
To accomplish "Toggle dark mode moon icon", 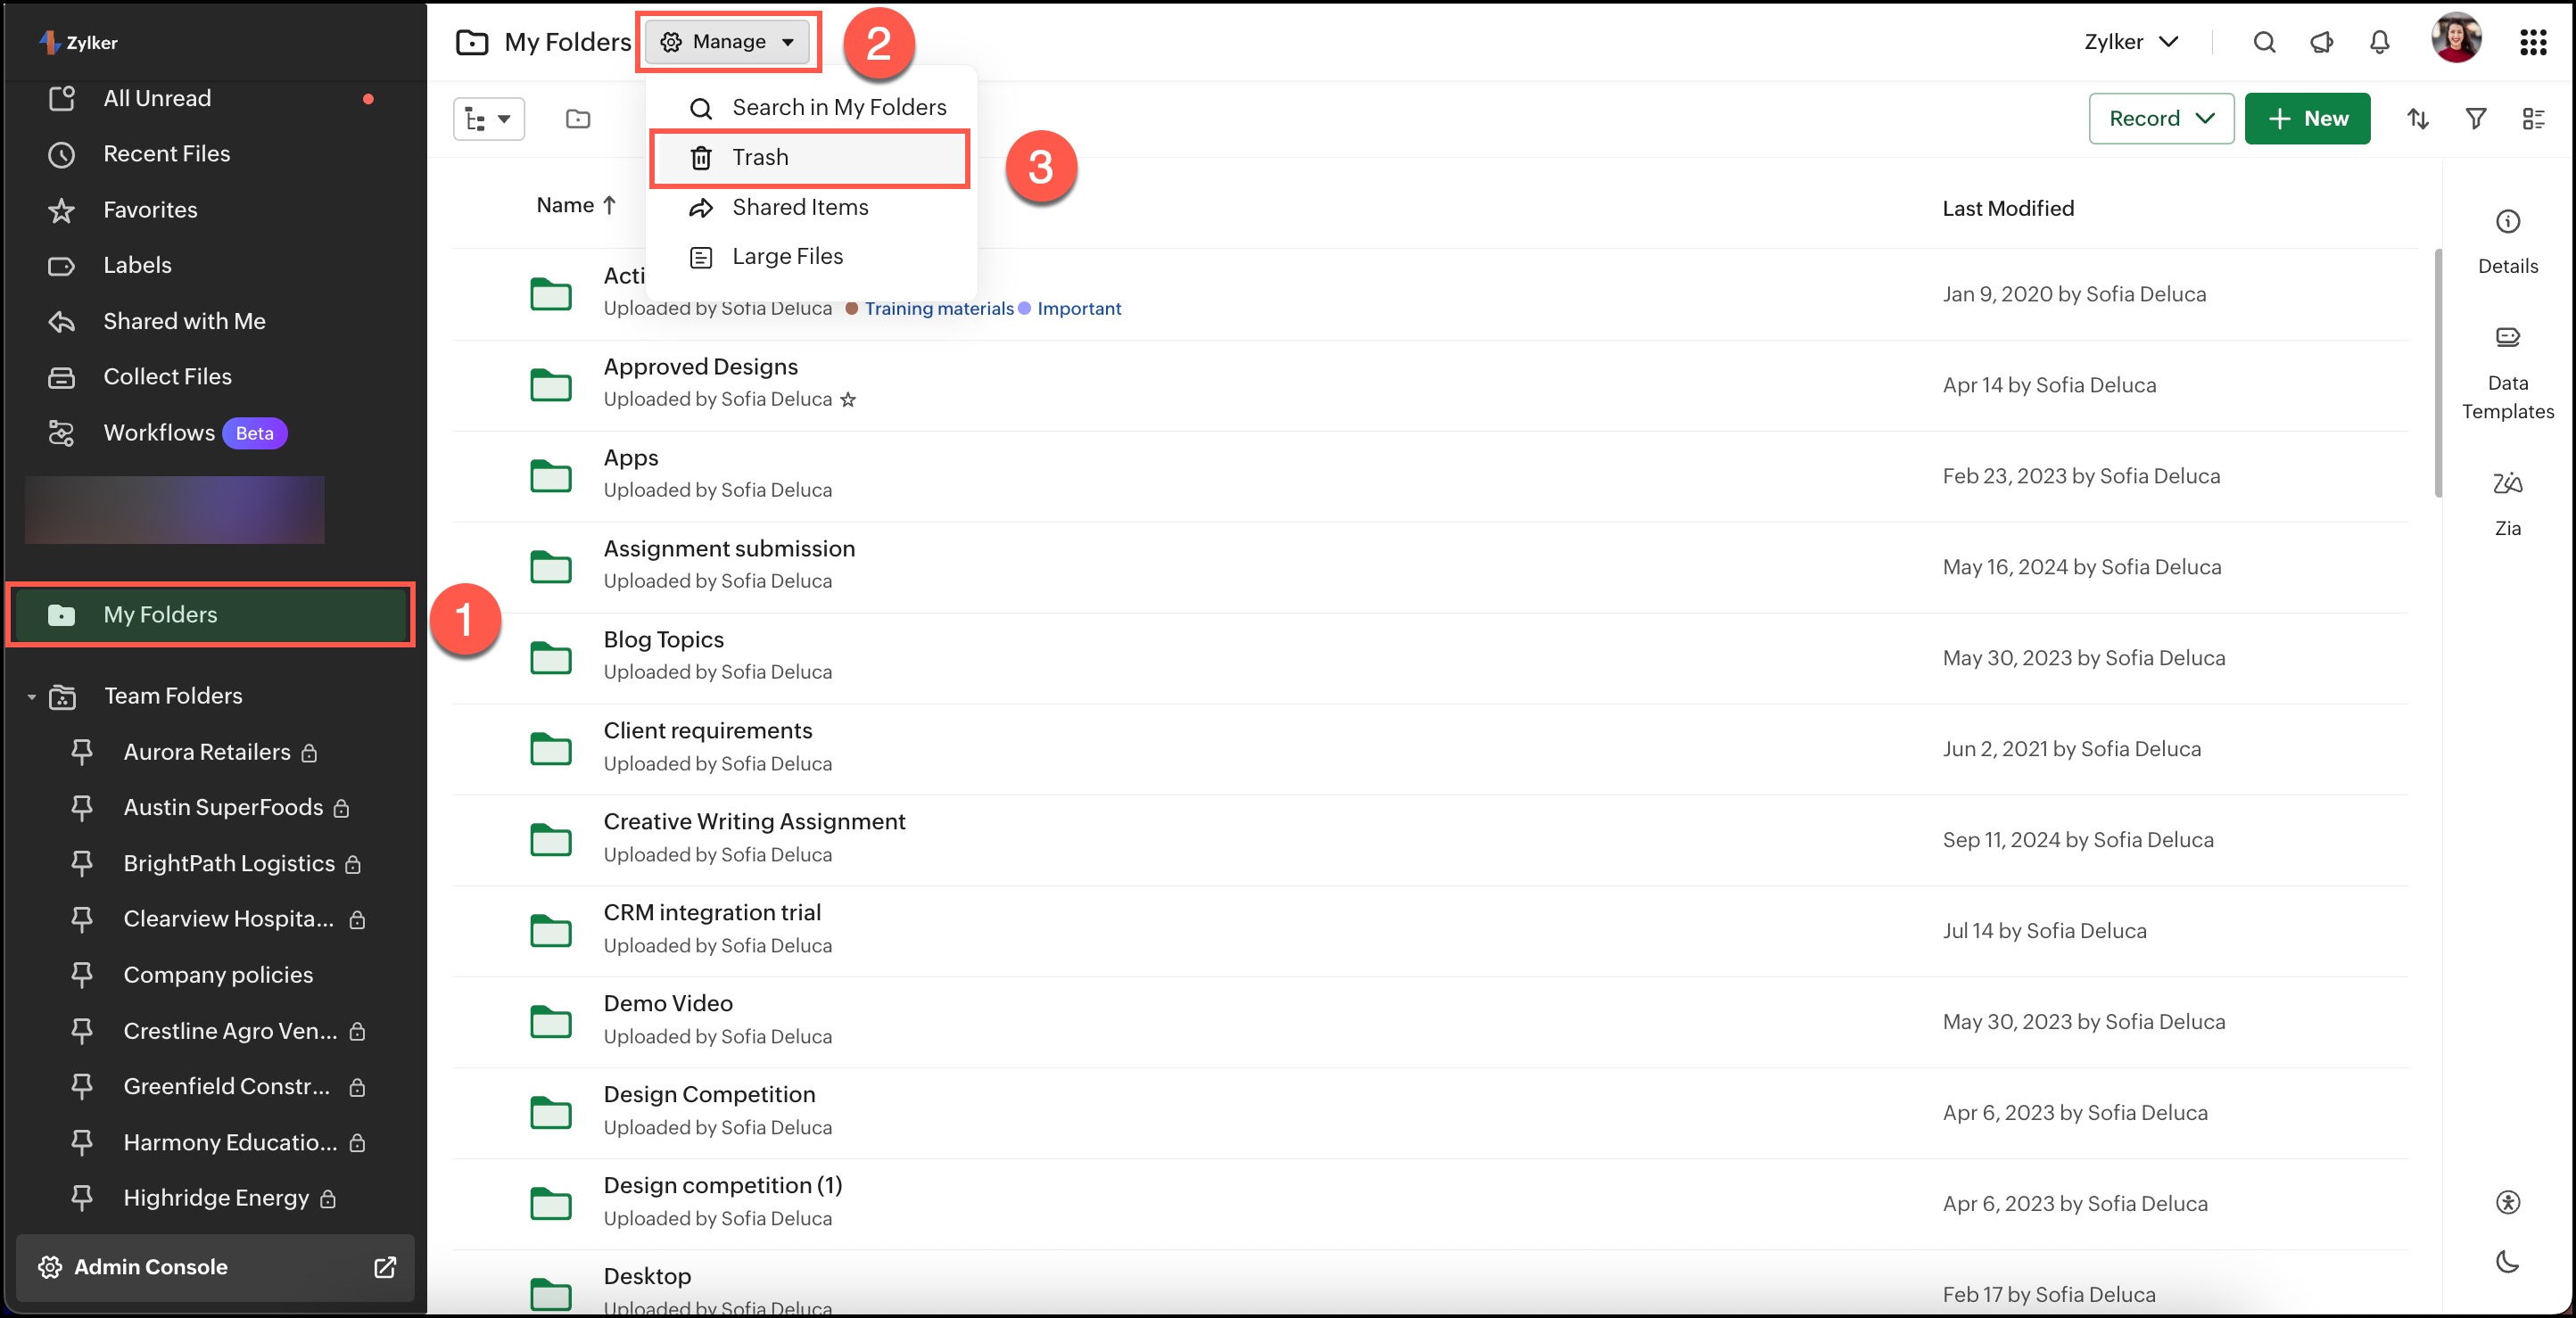I will click(x=2507, y=1261).
